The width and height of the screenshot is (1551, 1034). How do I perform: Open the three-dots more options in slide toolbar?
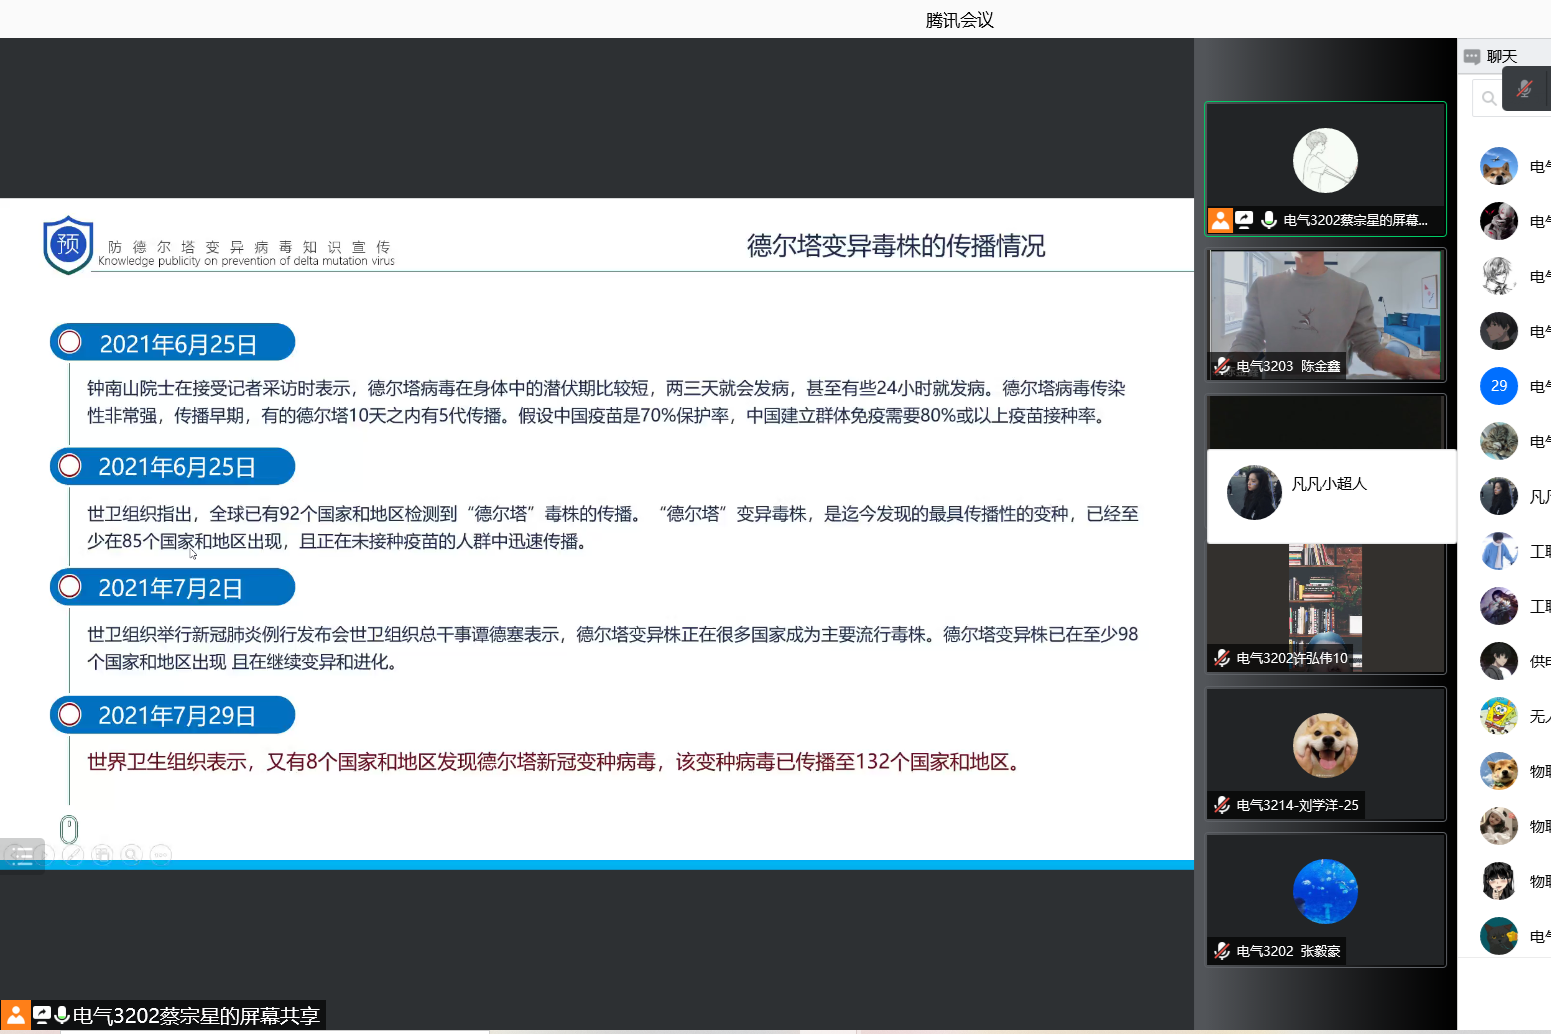tap(161, 855)
